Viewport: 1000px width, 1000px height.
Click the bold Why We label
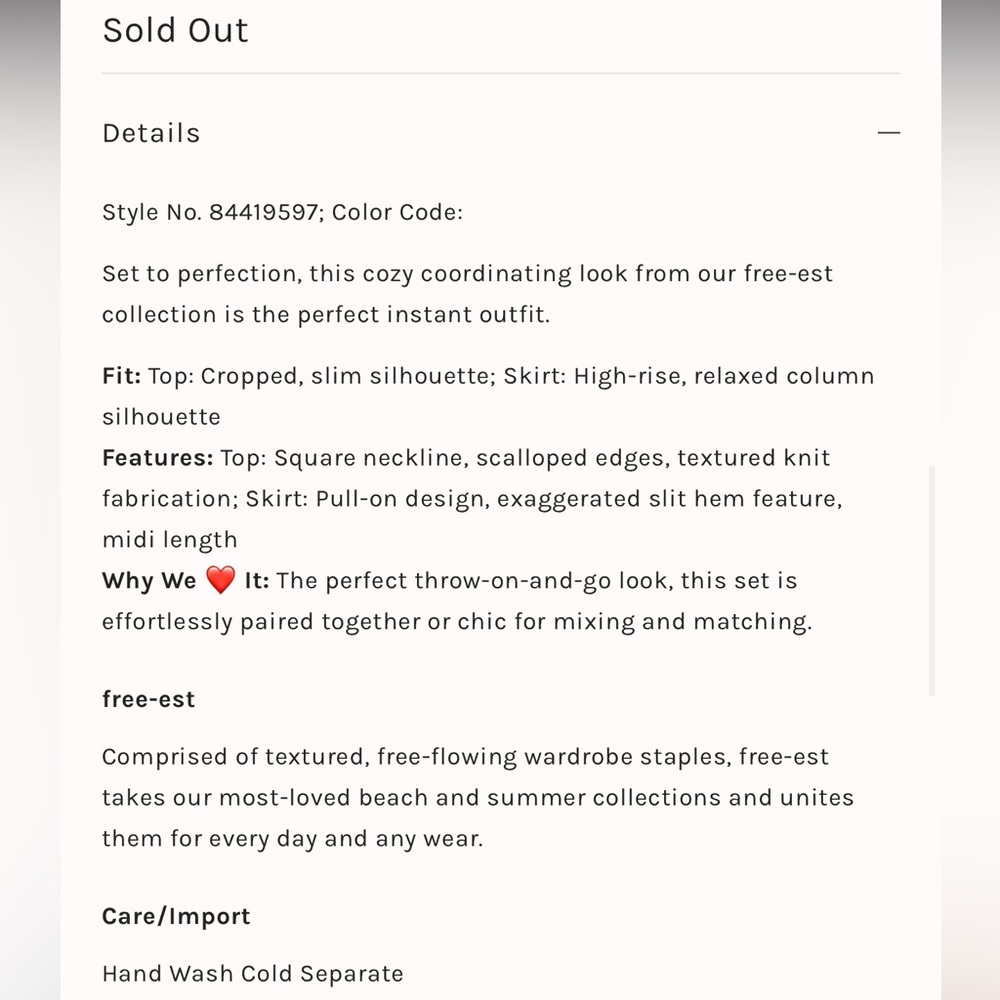[x=149, y=580]
